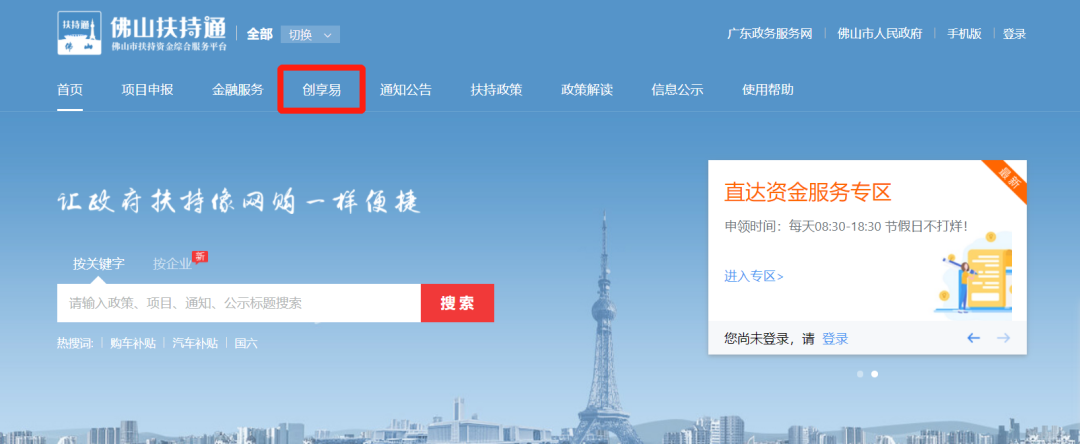Select the 按关键字 search tab
This screenshot has height=444, width=1080.
(99, 264)
